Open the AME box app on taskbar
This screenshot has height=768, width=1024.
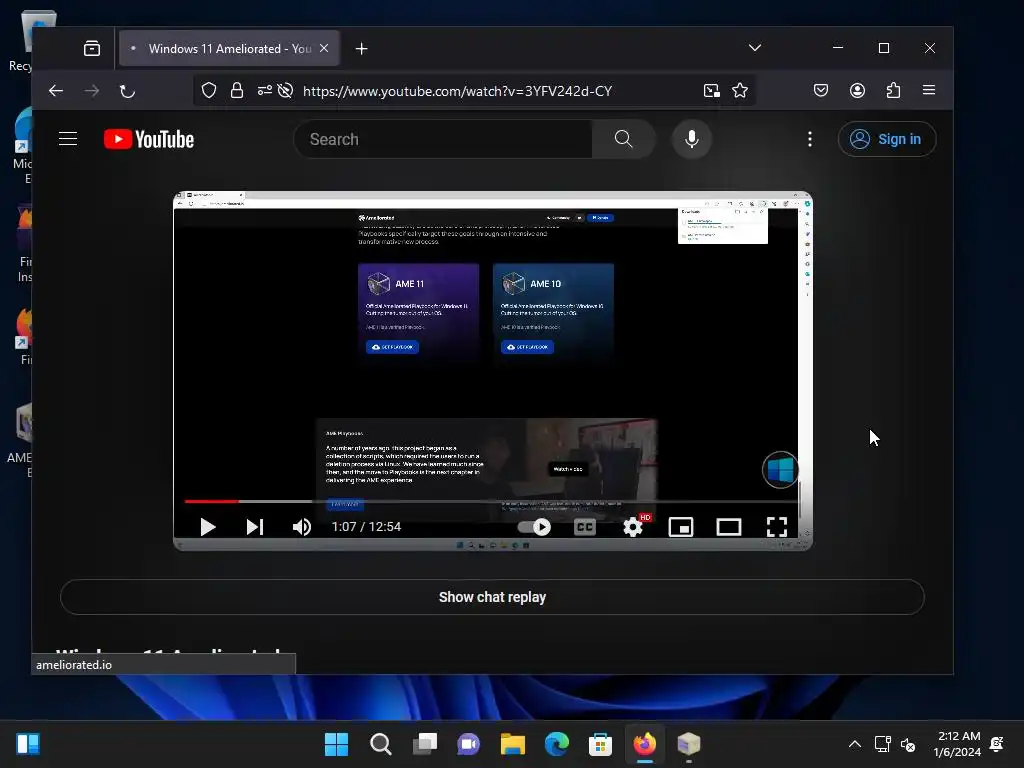point(688,744)
